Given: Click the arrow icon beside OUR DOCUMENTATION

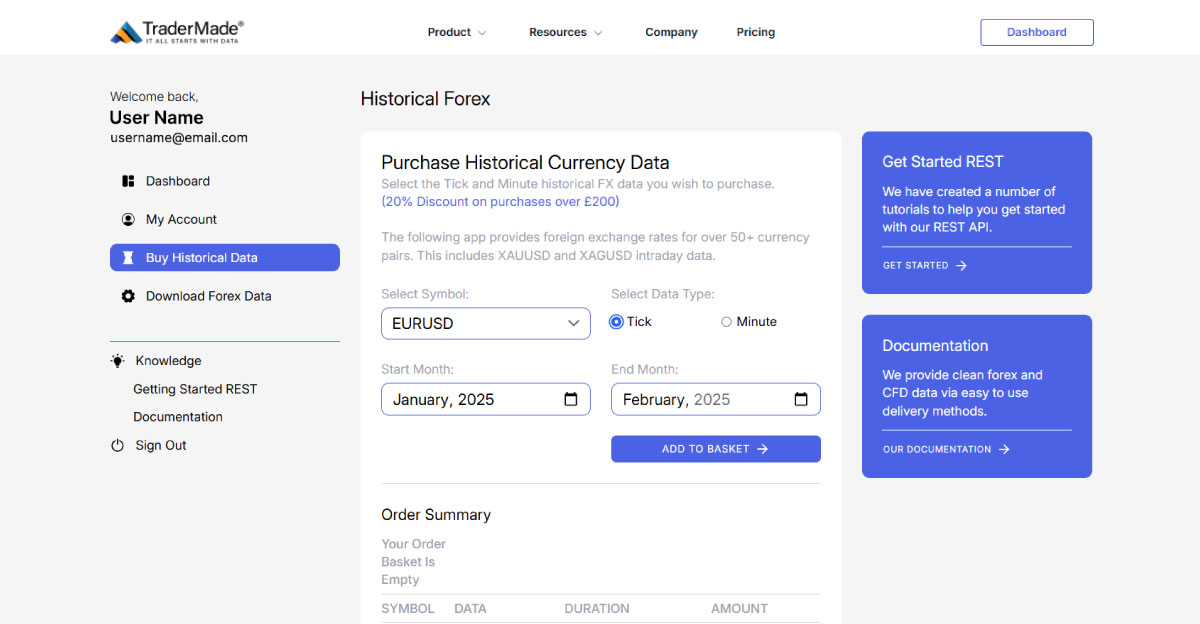Looking at the screenshot, I should click(1004, 450).
